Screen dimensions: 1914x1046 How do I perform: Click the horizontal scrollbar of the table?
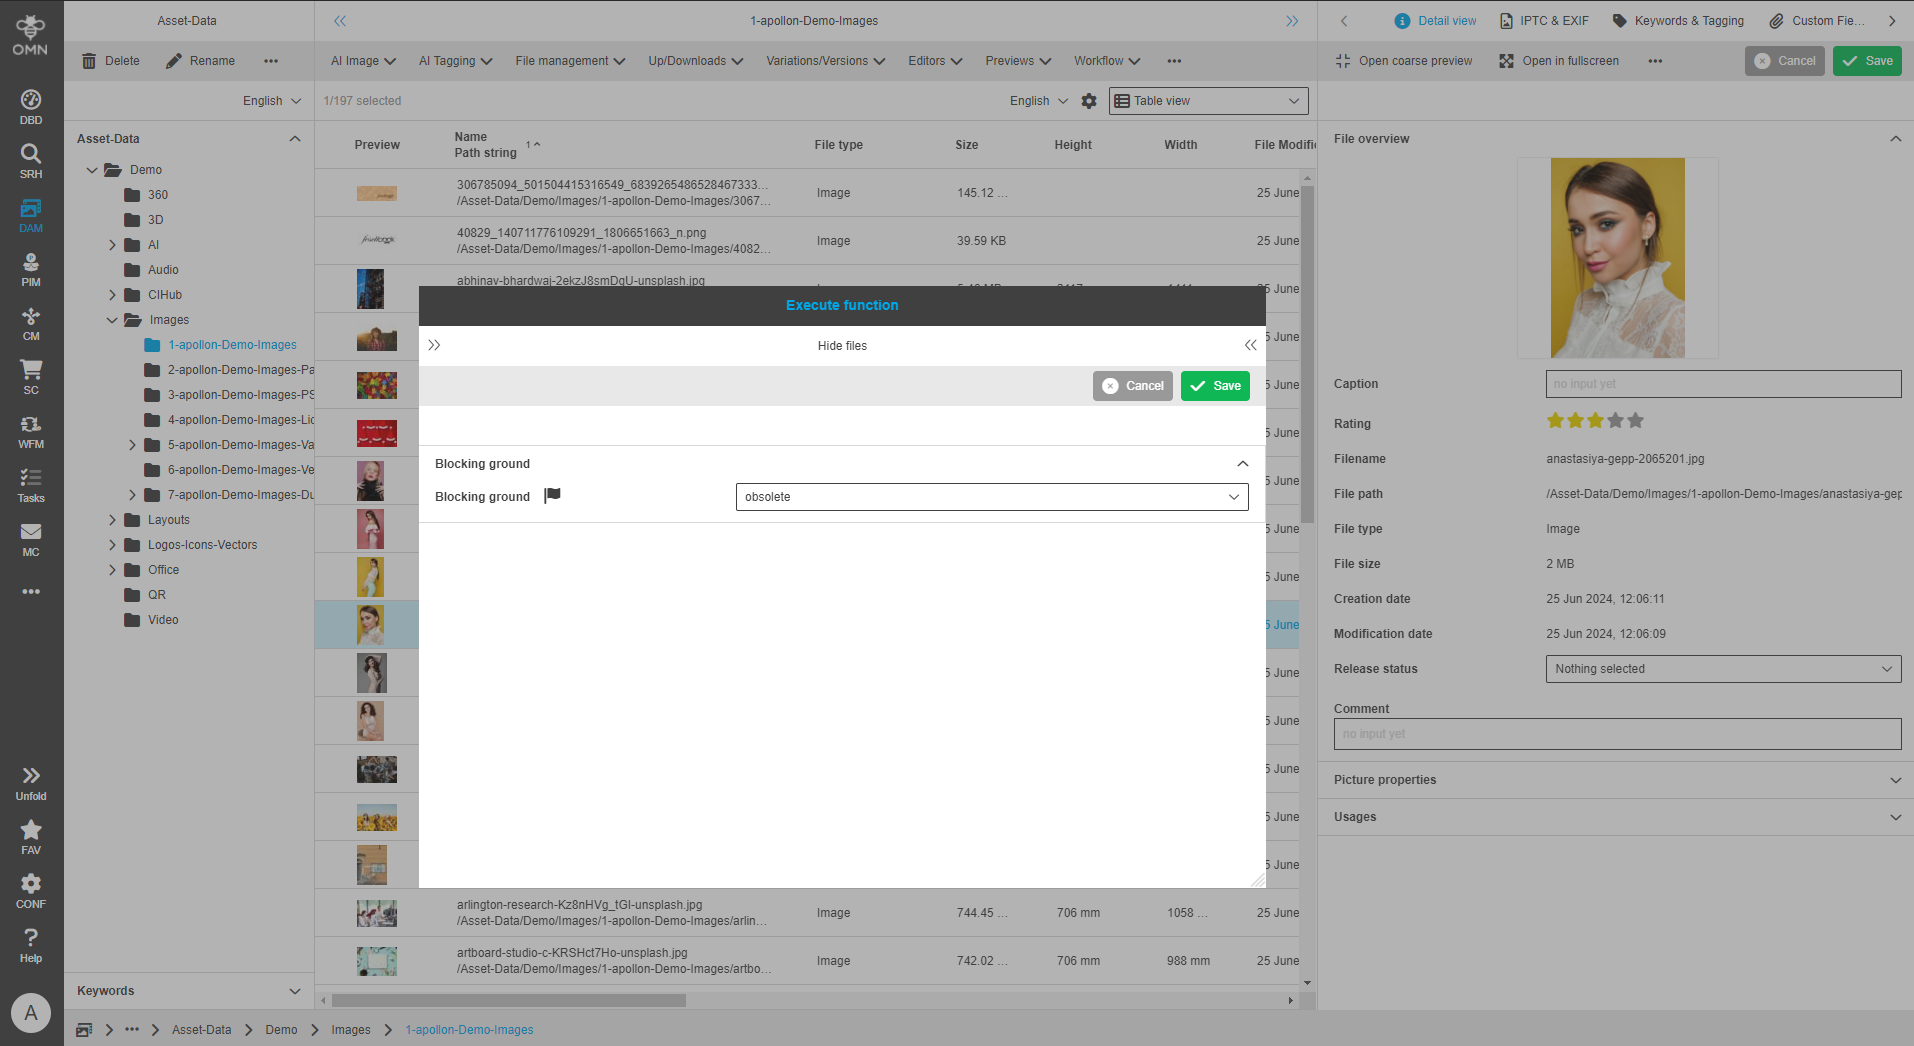click(508, 1000)
